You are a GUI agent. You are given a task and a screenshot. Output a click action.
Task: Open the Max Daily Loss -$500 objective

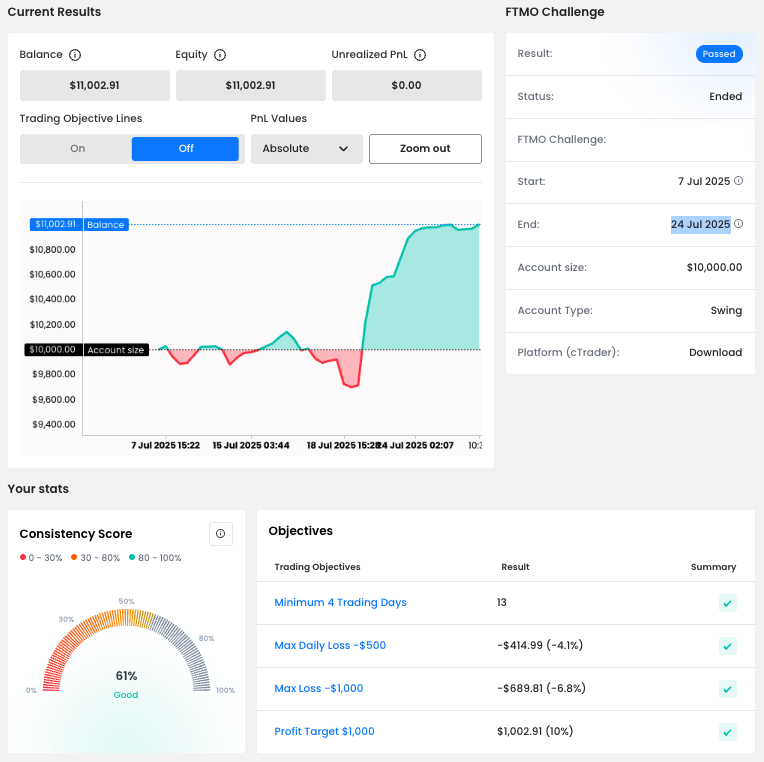[x=330, y=646]
